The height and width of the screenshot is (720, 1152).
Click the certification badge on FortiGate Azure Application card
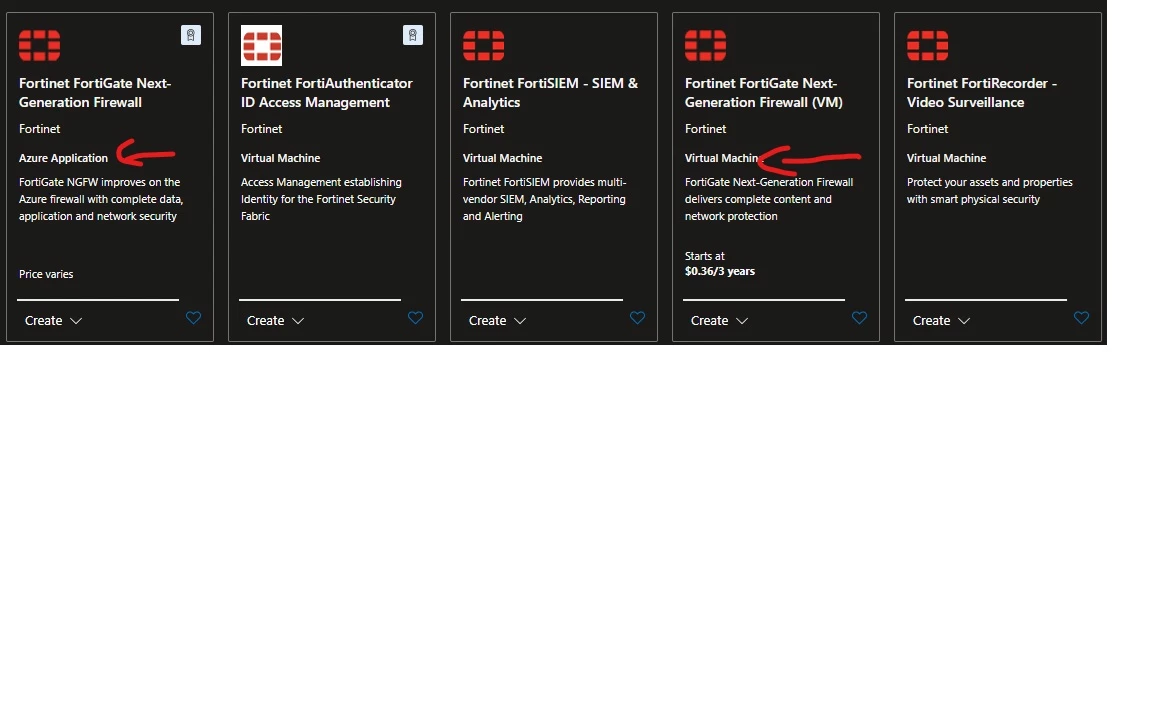coord(191,35)
